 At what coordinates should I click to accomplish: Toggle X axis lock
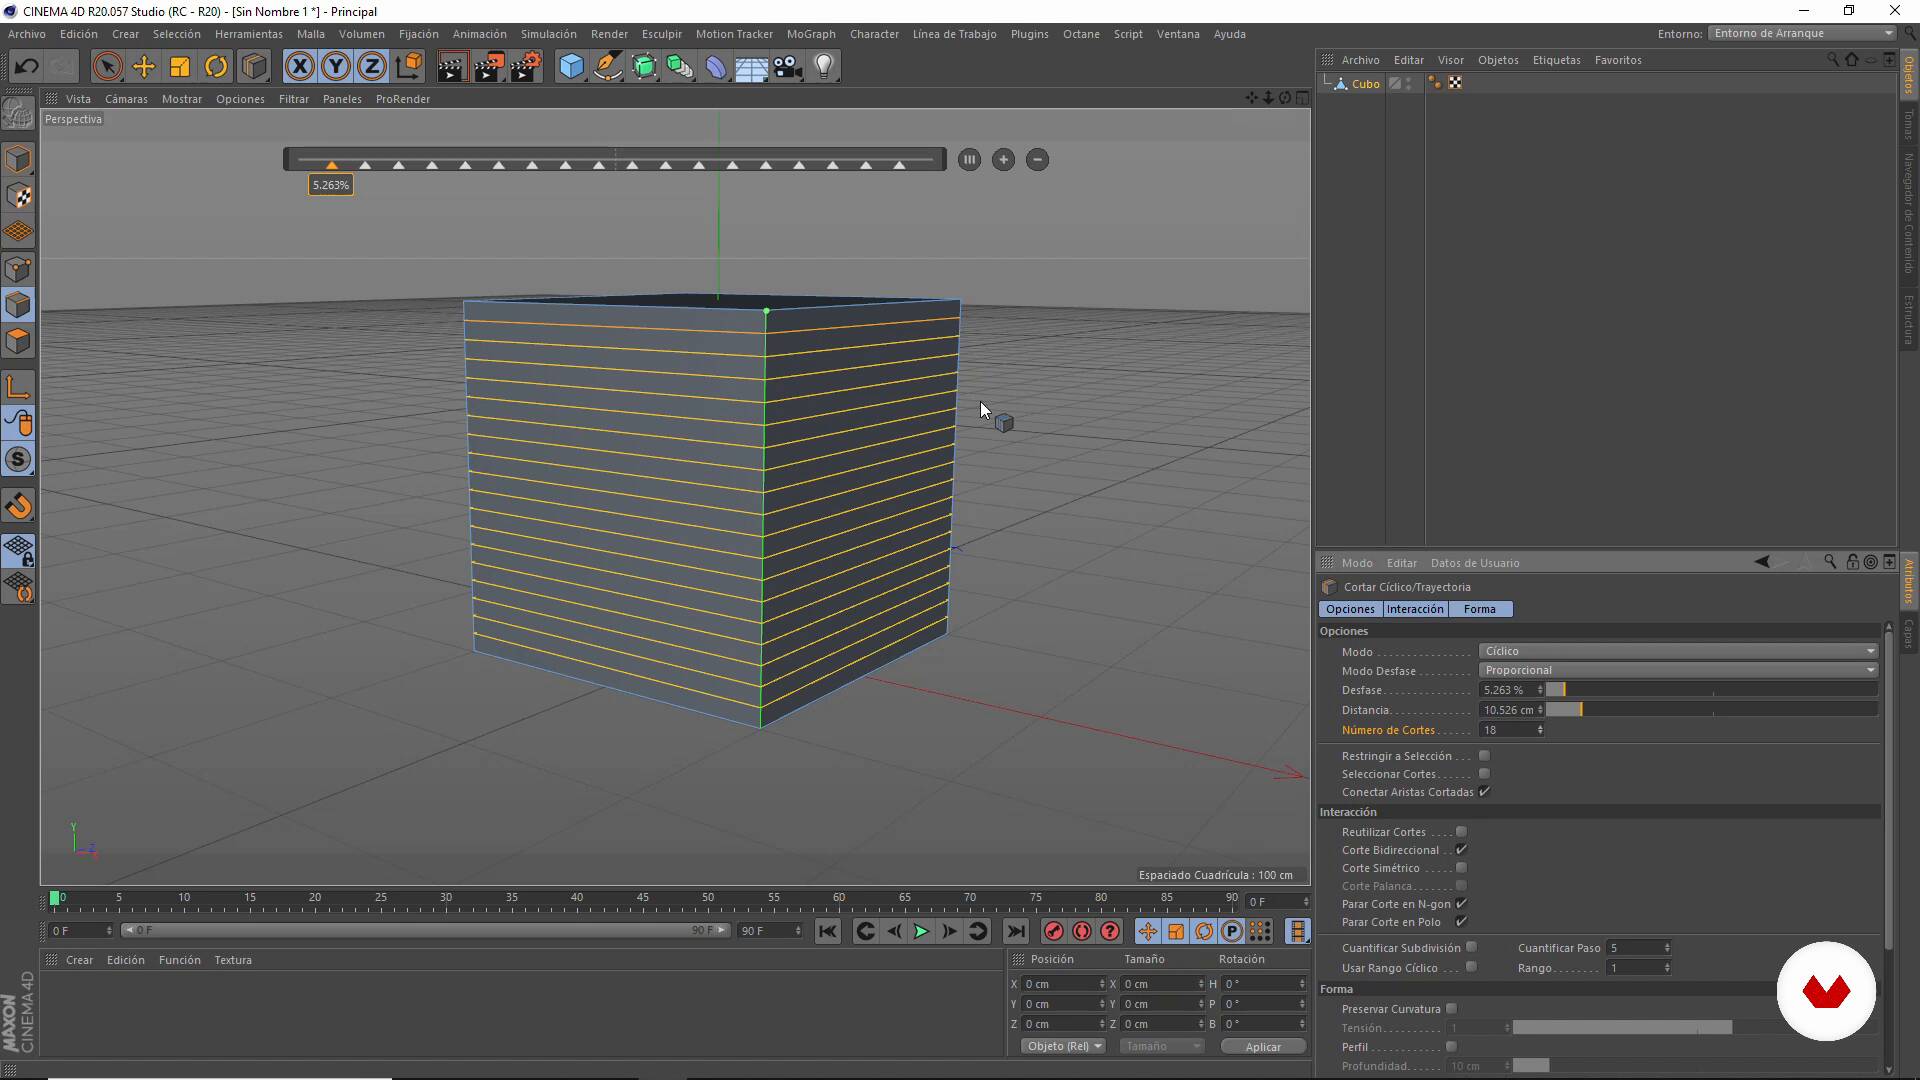pos(299,67)
